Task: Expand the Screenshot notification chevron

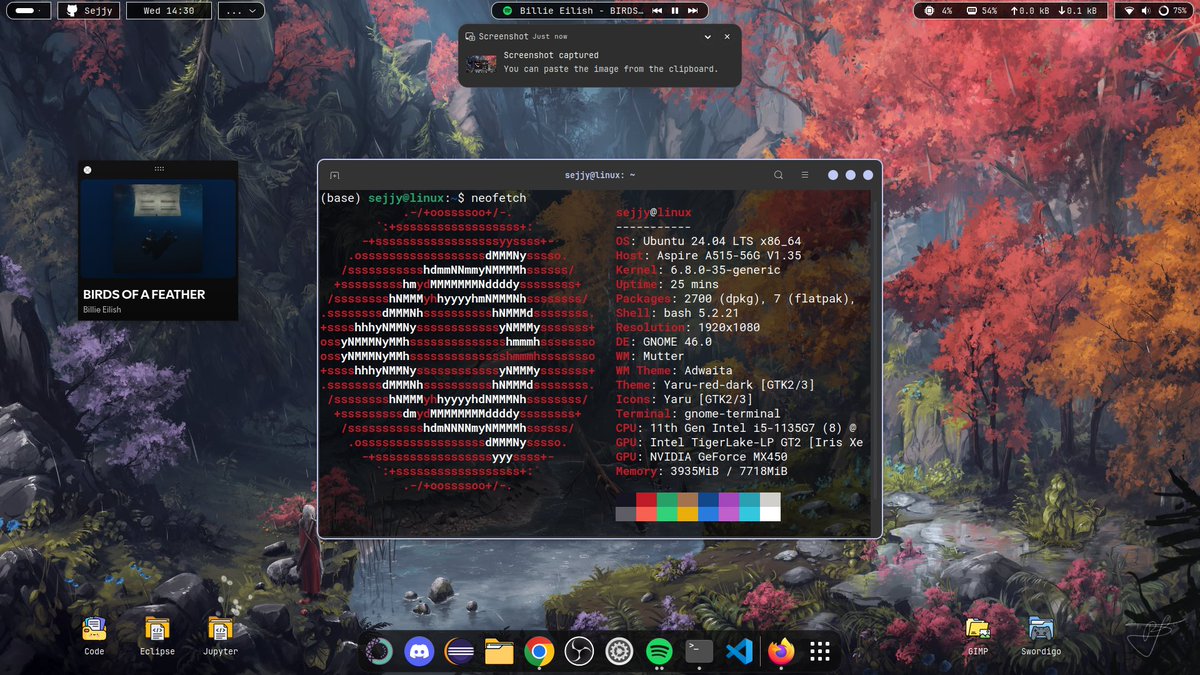Action: coord(708,36)
